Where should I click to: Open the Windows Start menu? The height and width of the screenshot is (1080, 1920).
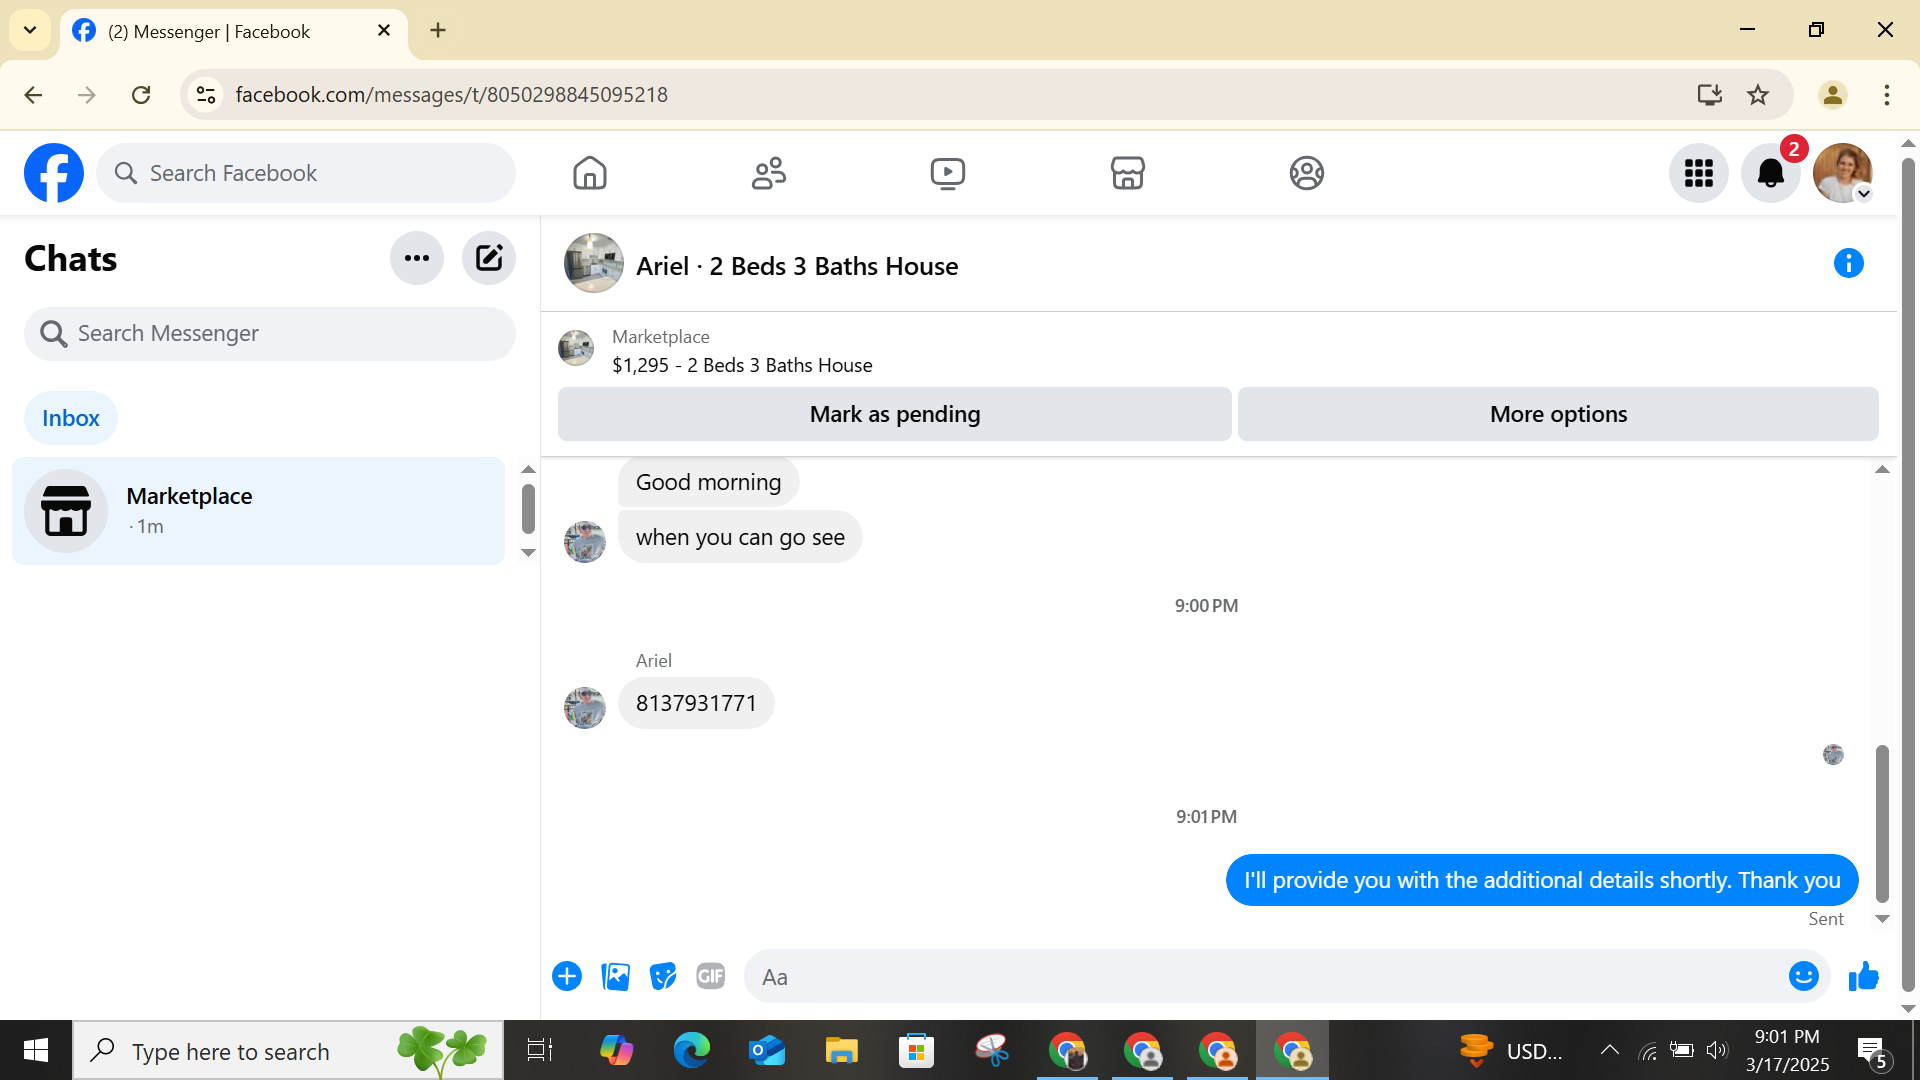(x=36, y=1050)
